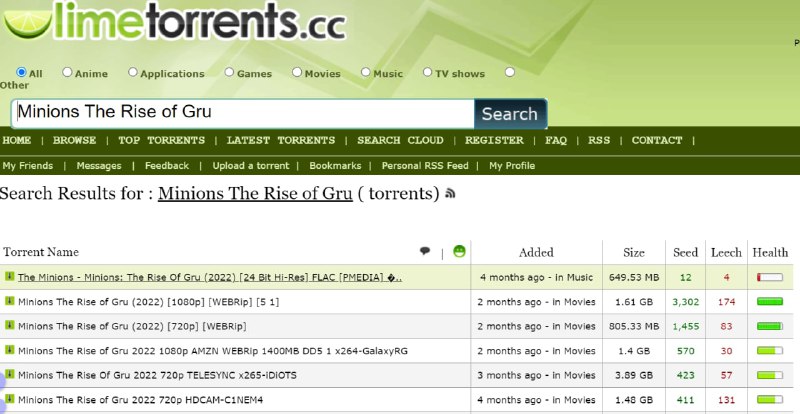The width and height of the screenshot is (800, 414).
Task: Open LATEST TORRENTS page
Action: click(x=281, y=140)
